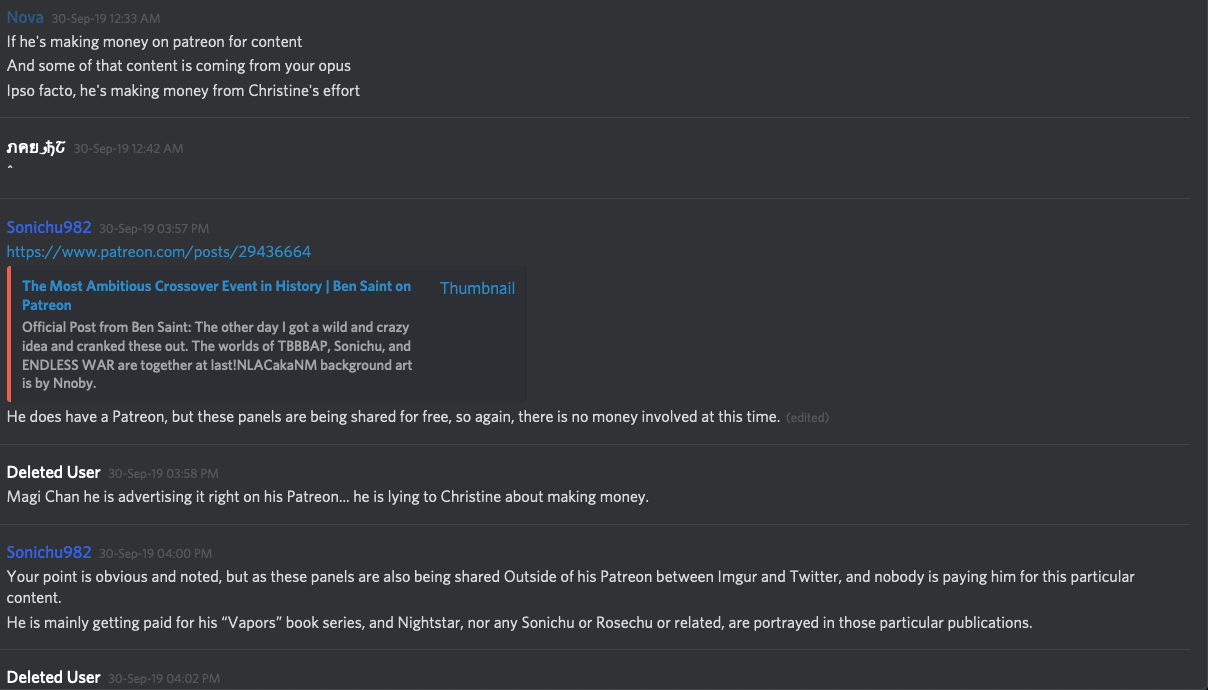The image size is (1208, 690).
Task: Click the username written in stylized script
Action: point(36,148)
